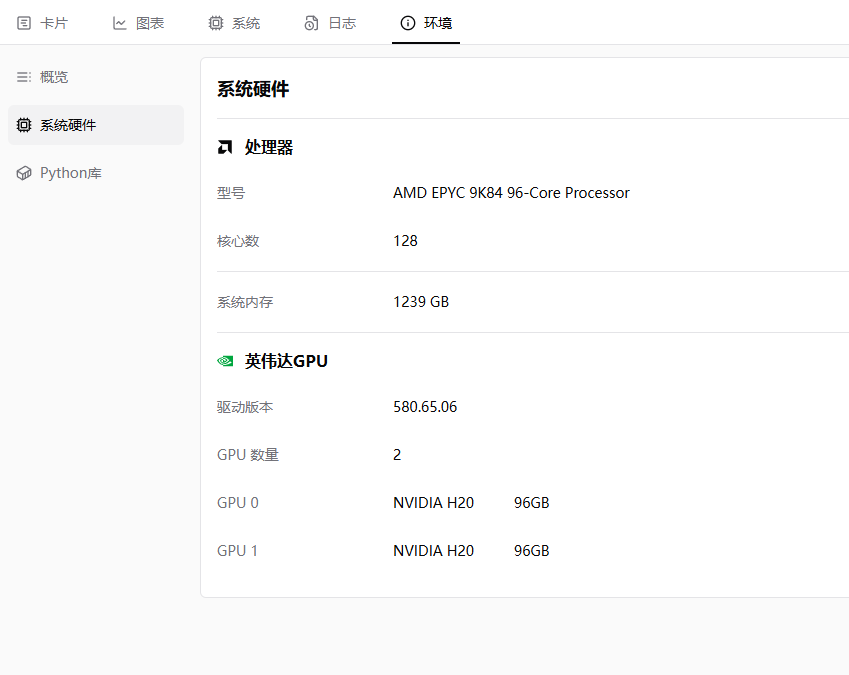This screenshot has height=675, width=849.
Task: Click the GPU count value 2
Action: tap(397, 455)
